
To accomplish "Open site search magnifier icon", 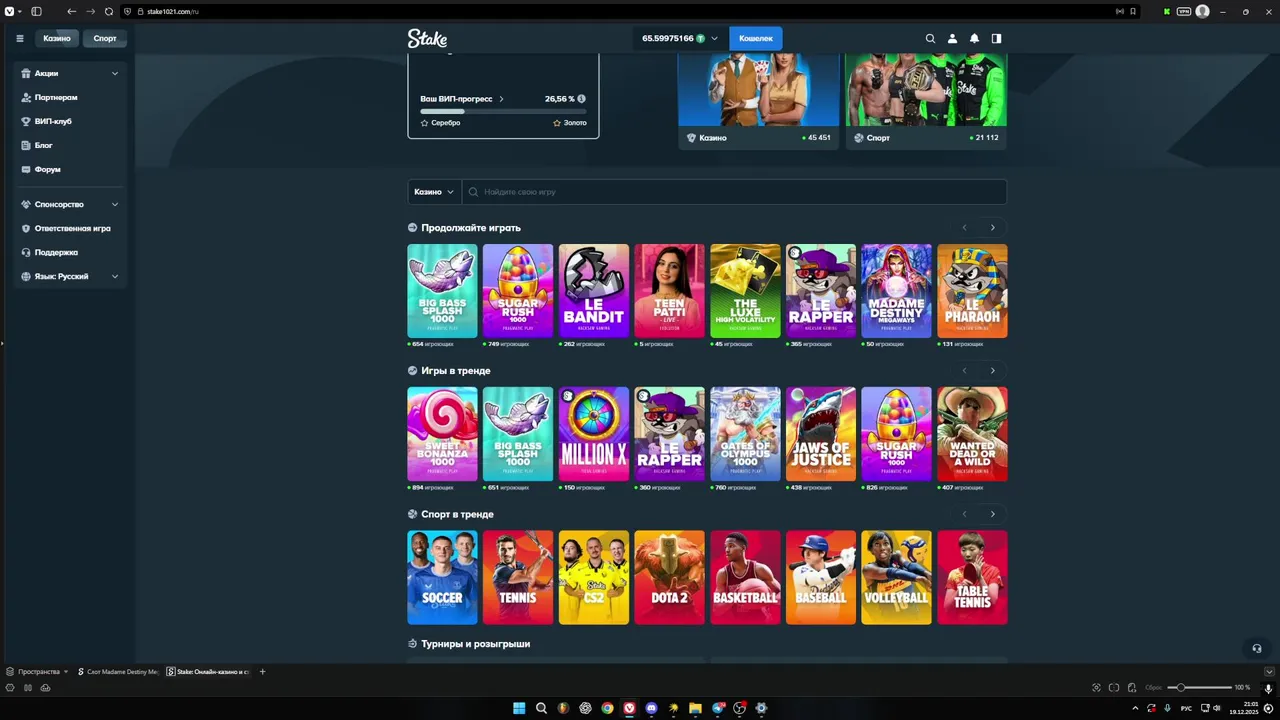I will pos(930,38).
